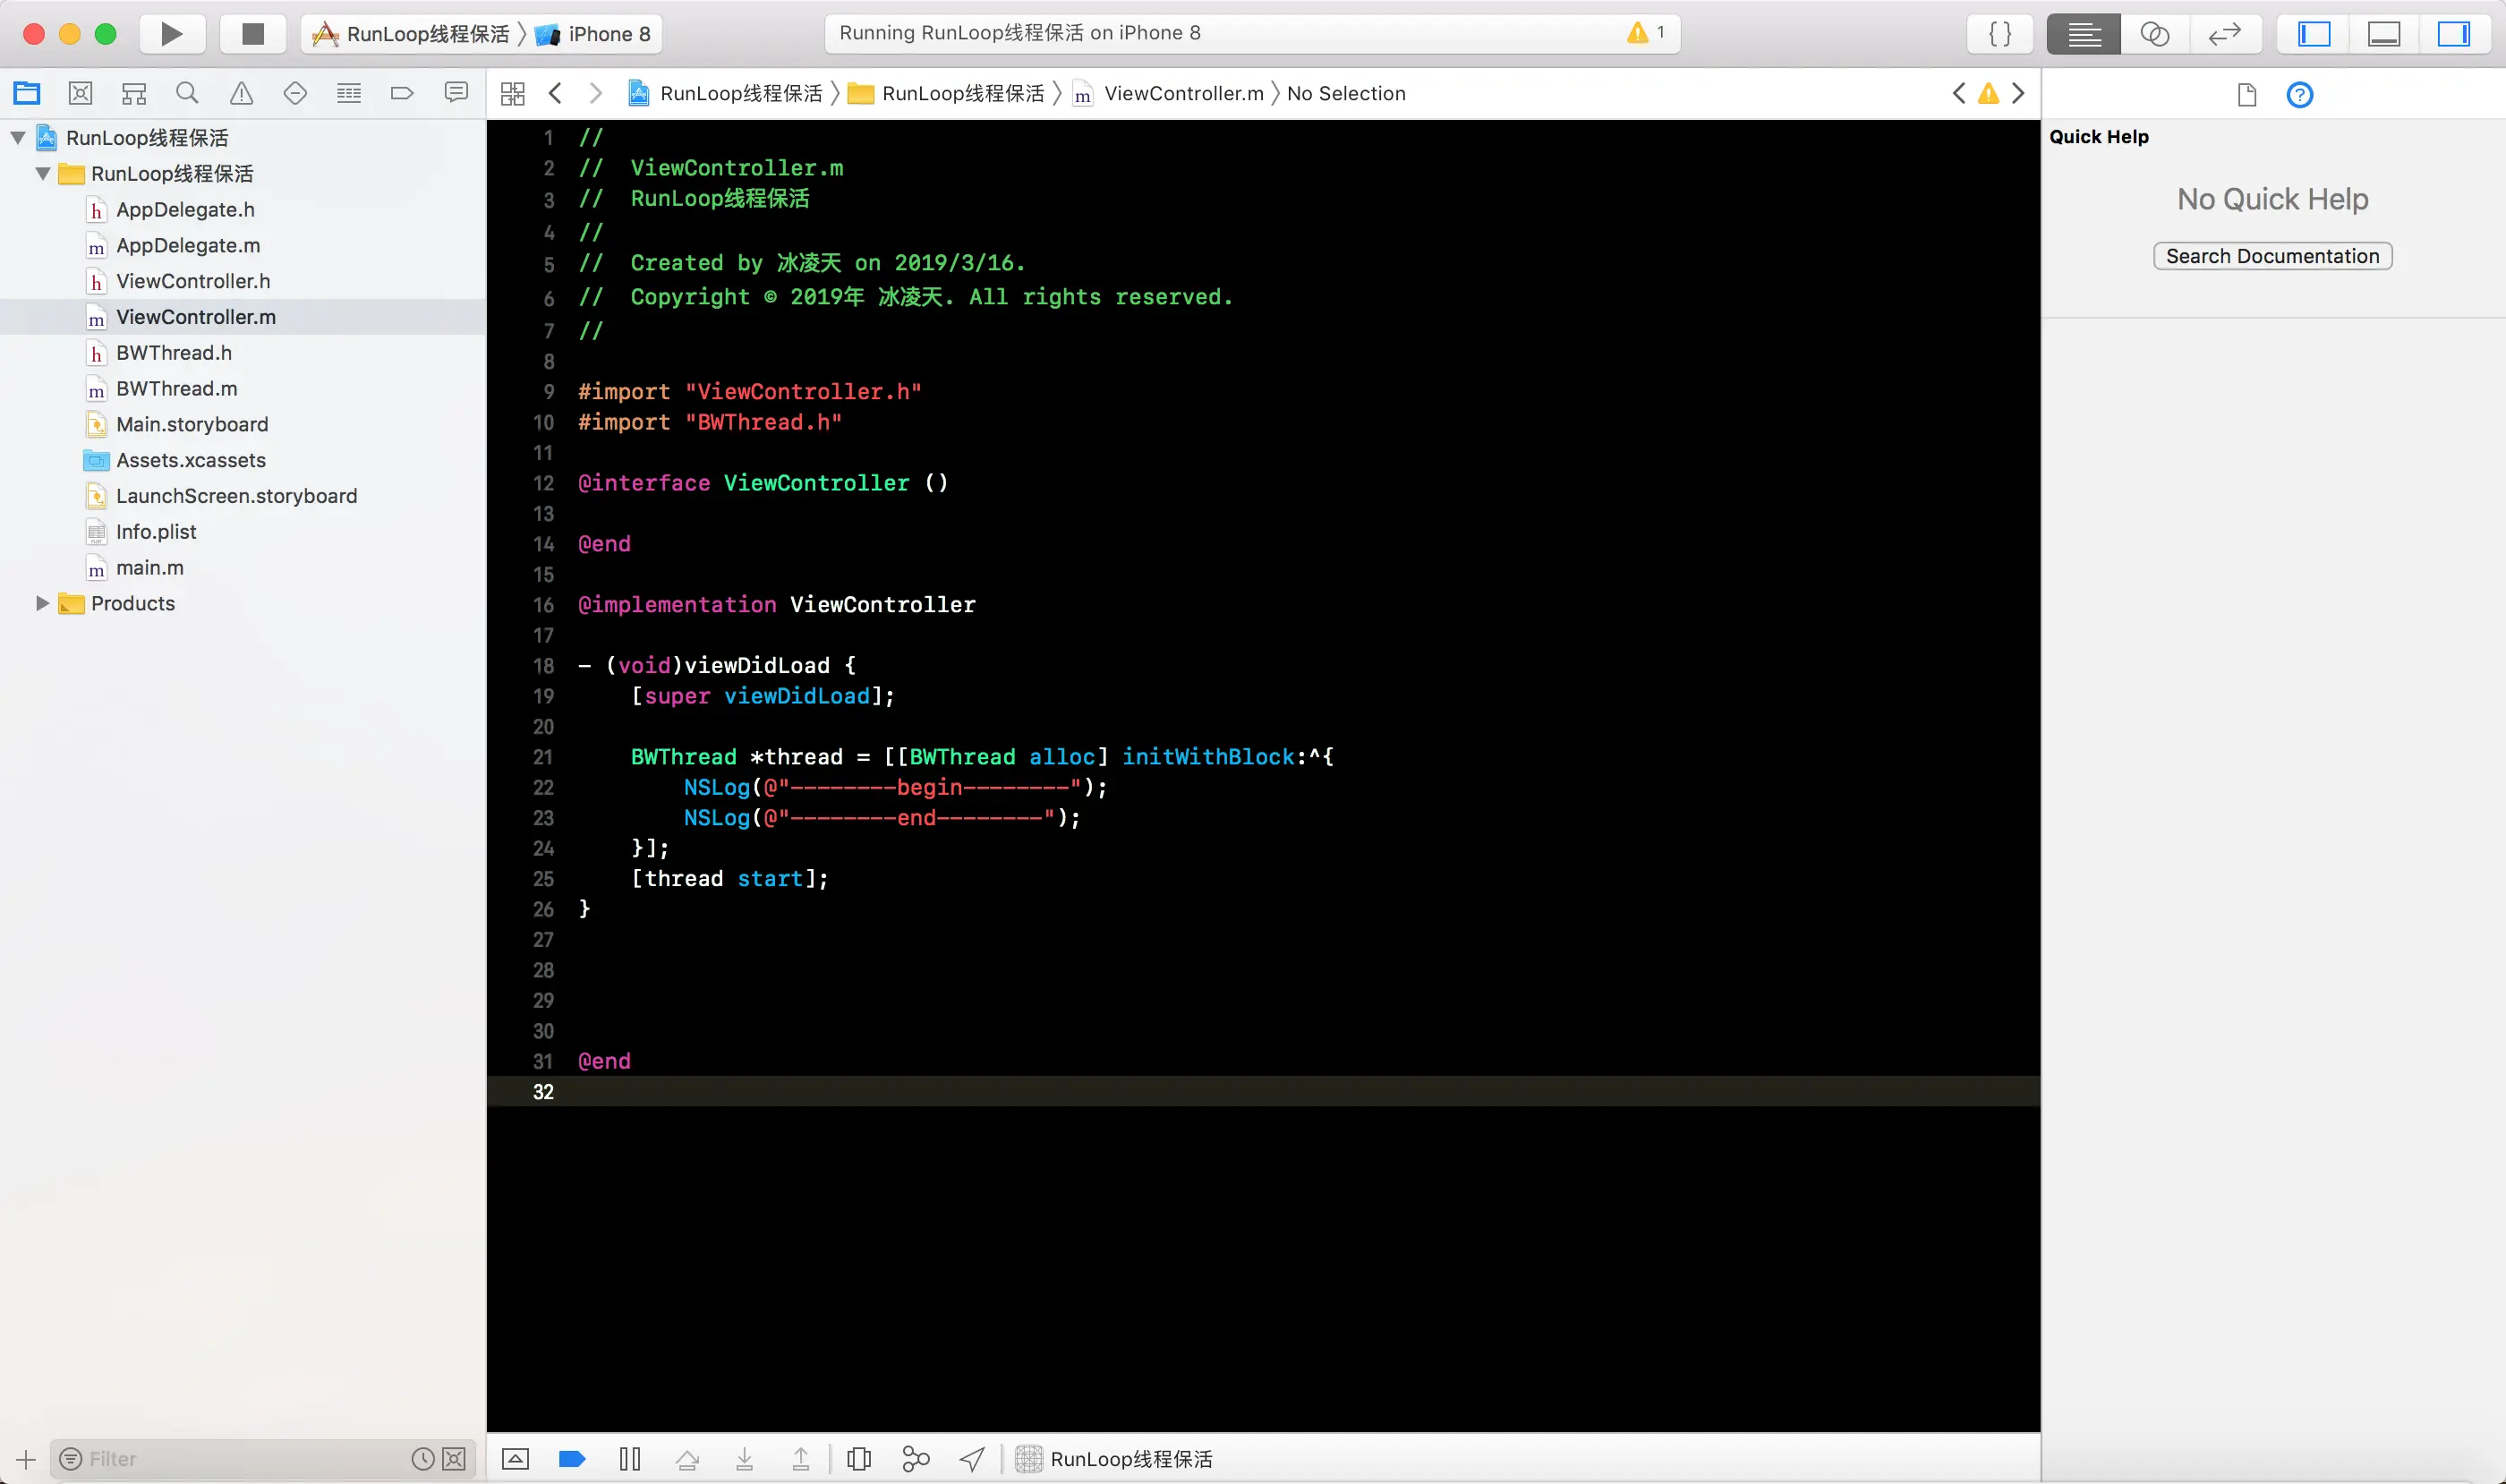
Task: Click the Search Documentation button
Action: 2272,256
